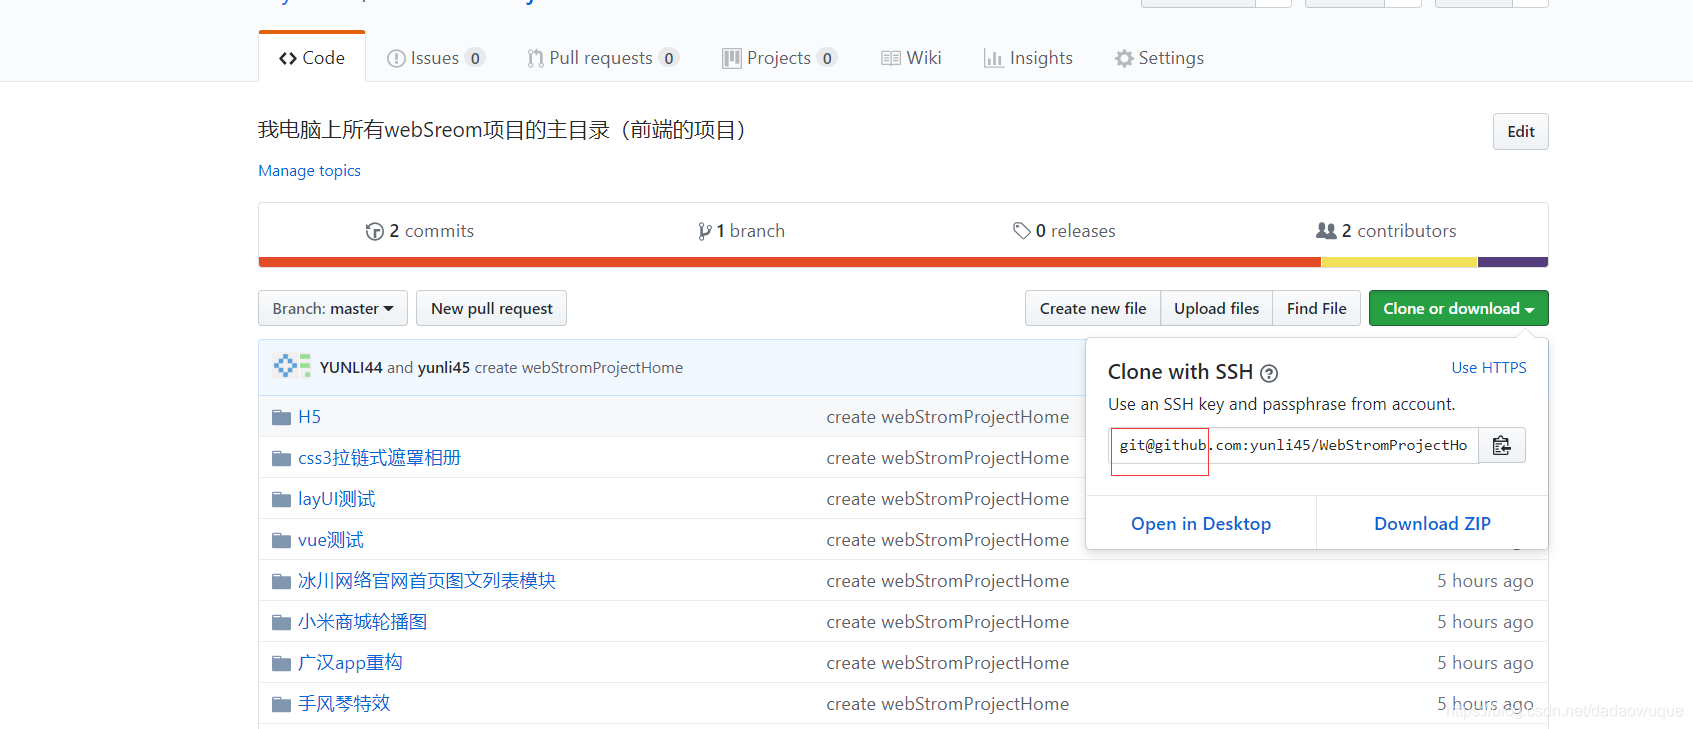Open the repository Settings tab
The height and width of the screenshot is (729, 1693).
(1159, 57)
